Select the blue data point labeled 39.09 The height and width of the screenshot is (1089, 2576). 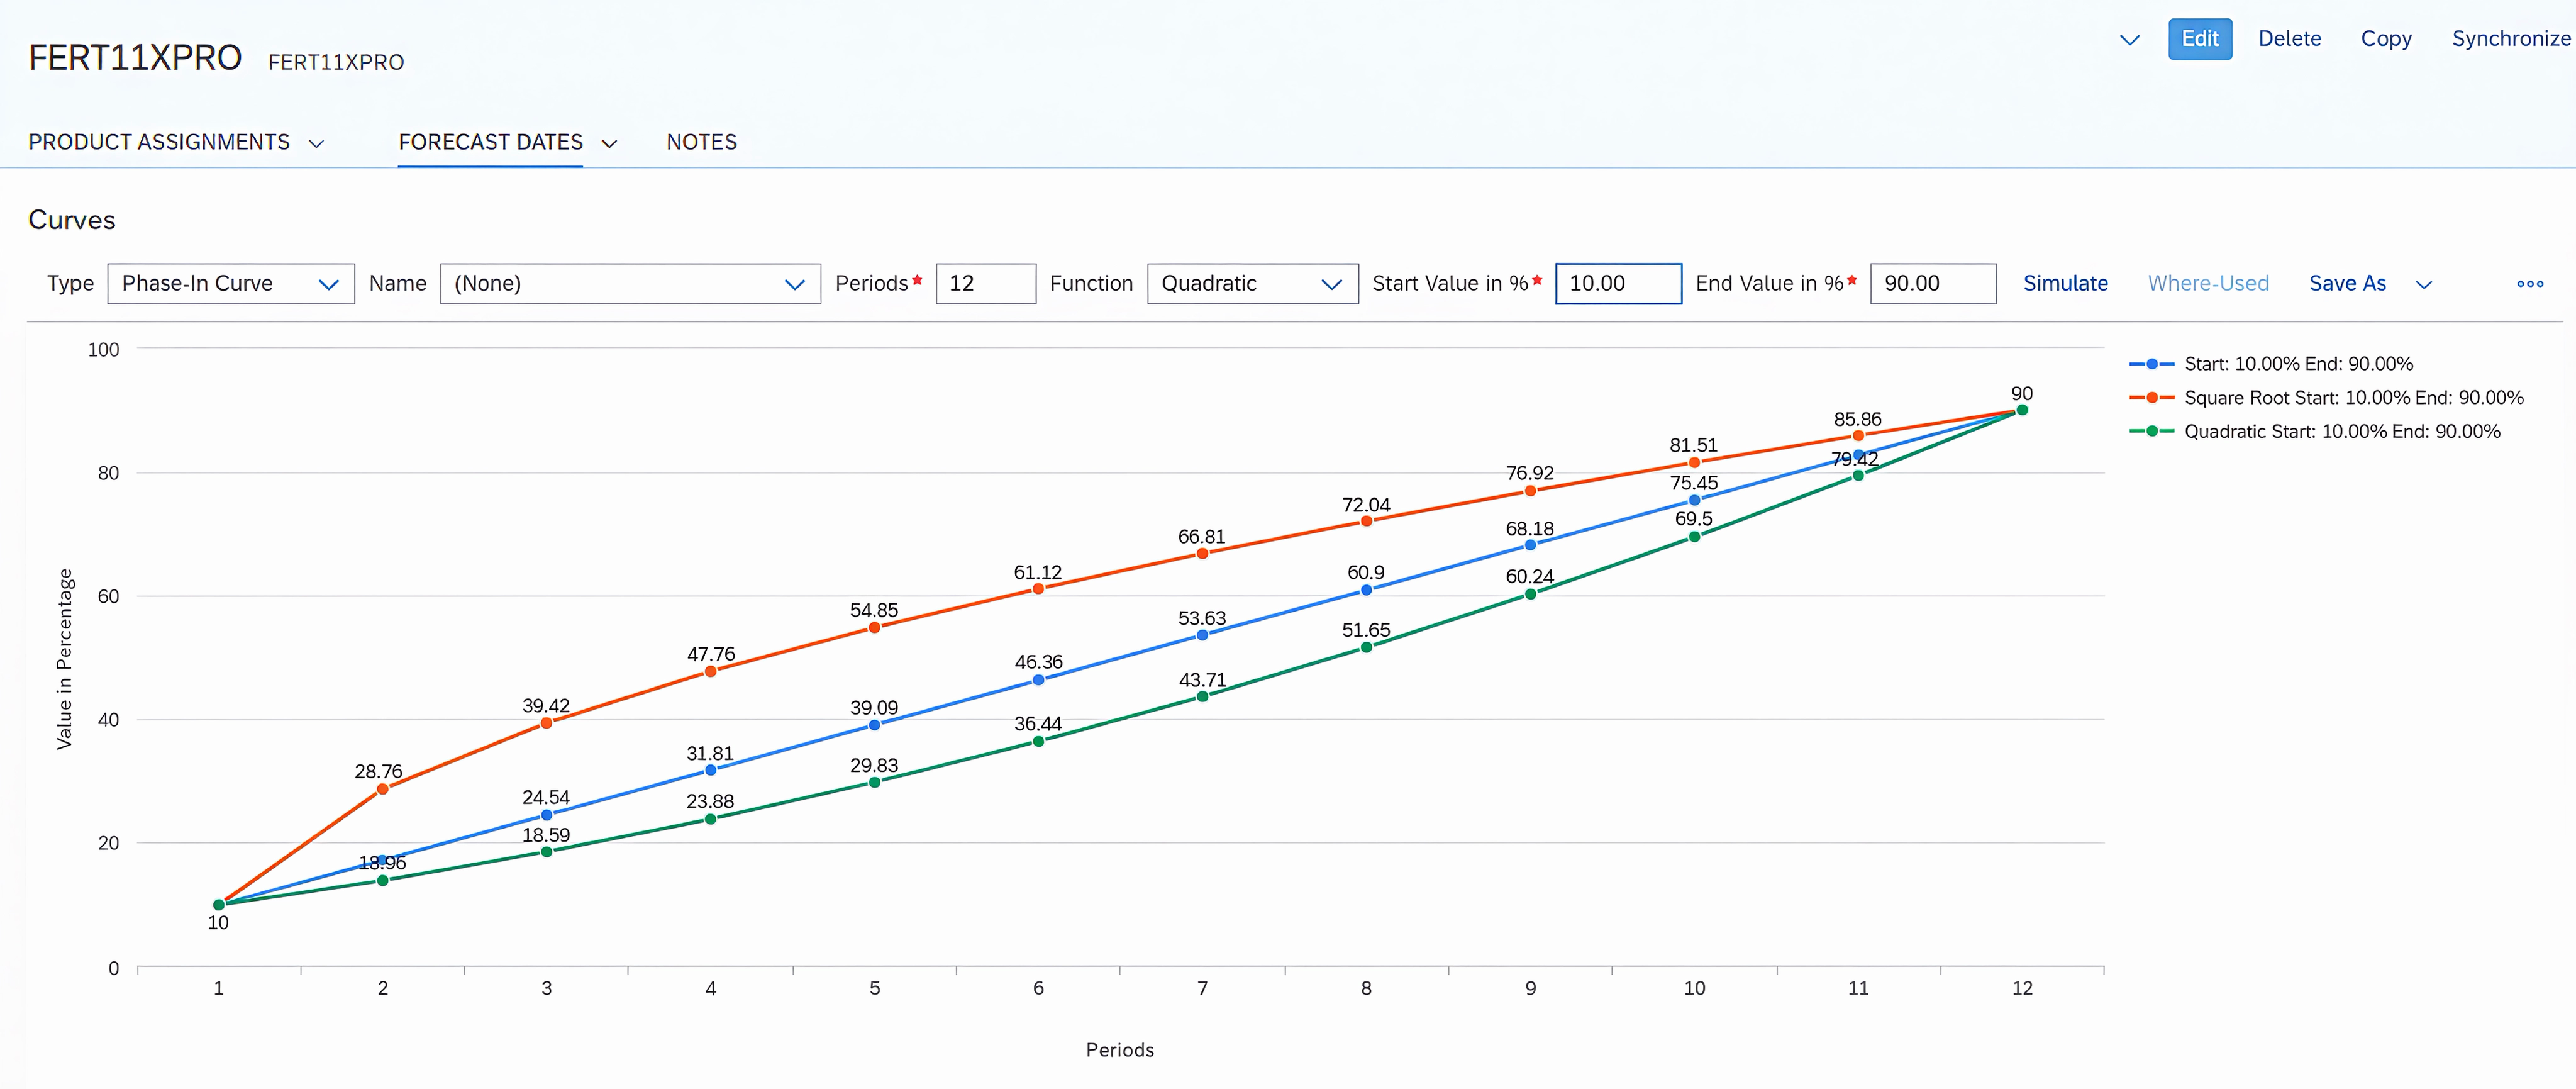pos(874,726)
